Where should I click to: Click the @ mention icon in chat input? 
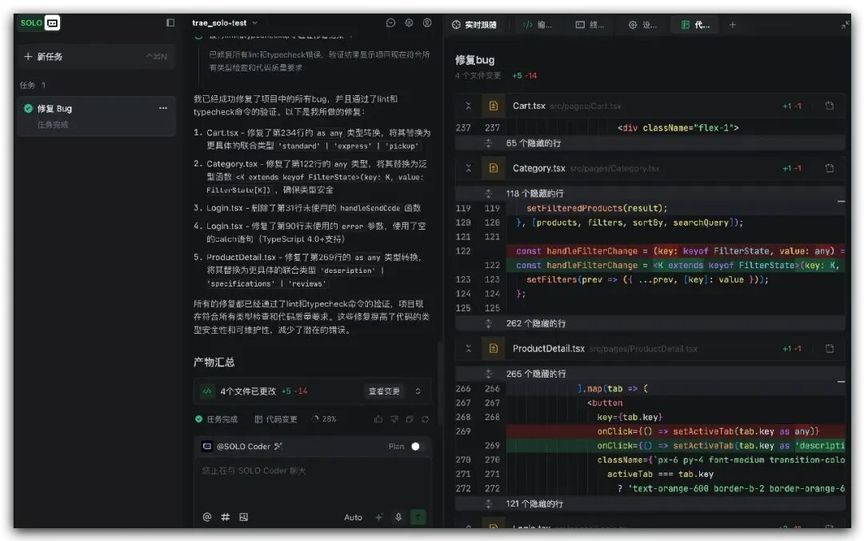tap(207, 517)
